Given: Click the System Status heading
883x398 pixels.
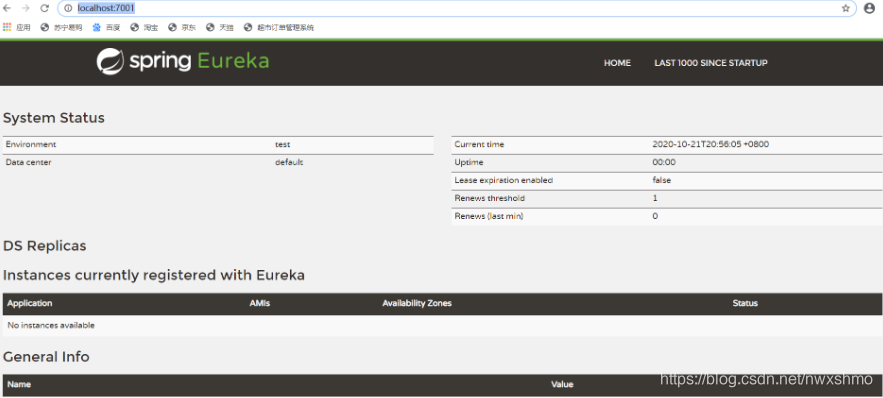Looking at the screenshot, I should (x=54, y=118).
